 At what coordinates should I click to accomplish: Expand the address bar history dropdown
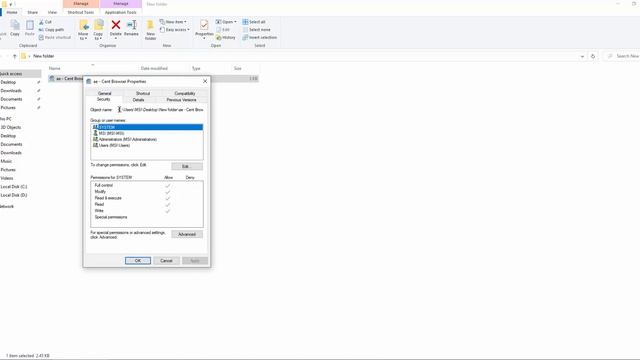coord(582,56)
